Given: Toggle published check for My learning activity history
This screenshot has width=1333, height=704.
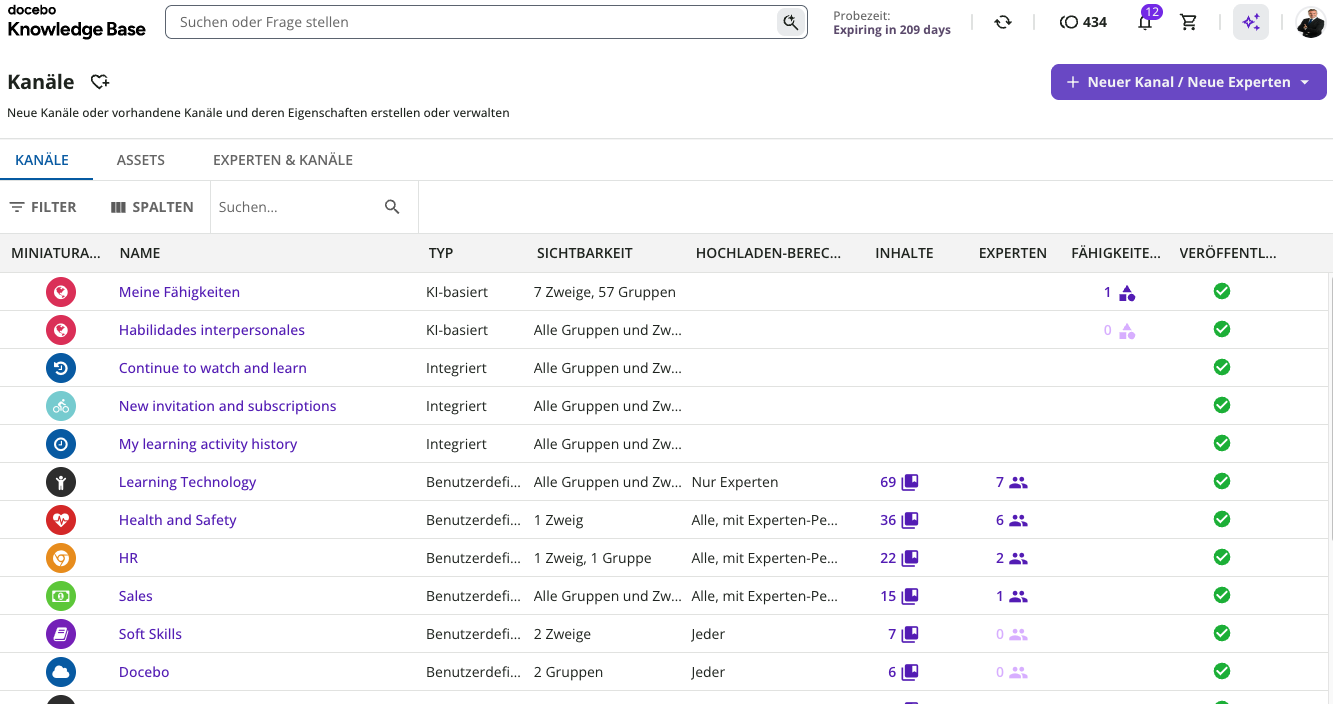Looking at the screenshot, I should click(1221, 443).
